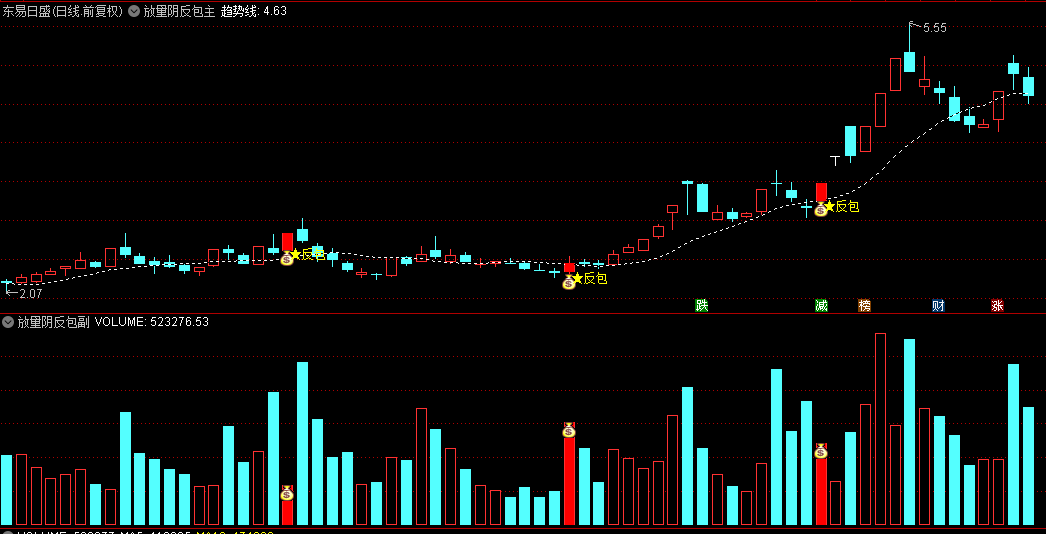Click the money bag on the tallest solid red volume bar
Image resolution: width=1046 pixels, height=534 pixels.
(x=569, y=430)
